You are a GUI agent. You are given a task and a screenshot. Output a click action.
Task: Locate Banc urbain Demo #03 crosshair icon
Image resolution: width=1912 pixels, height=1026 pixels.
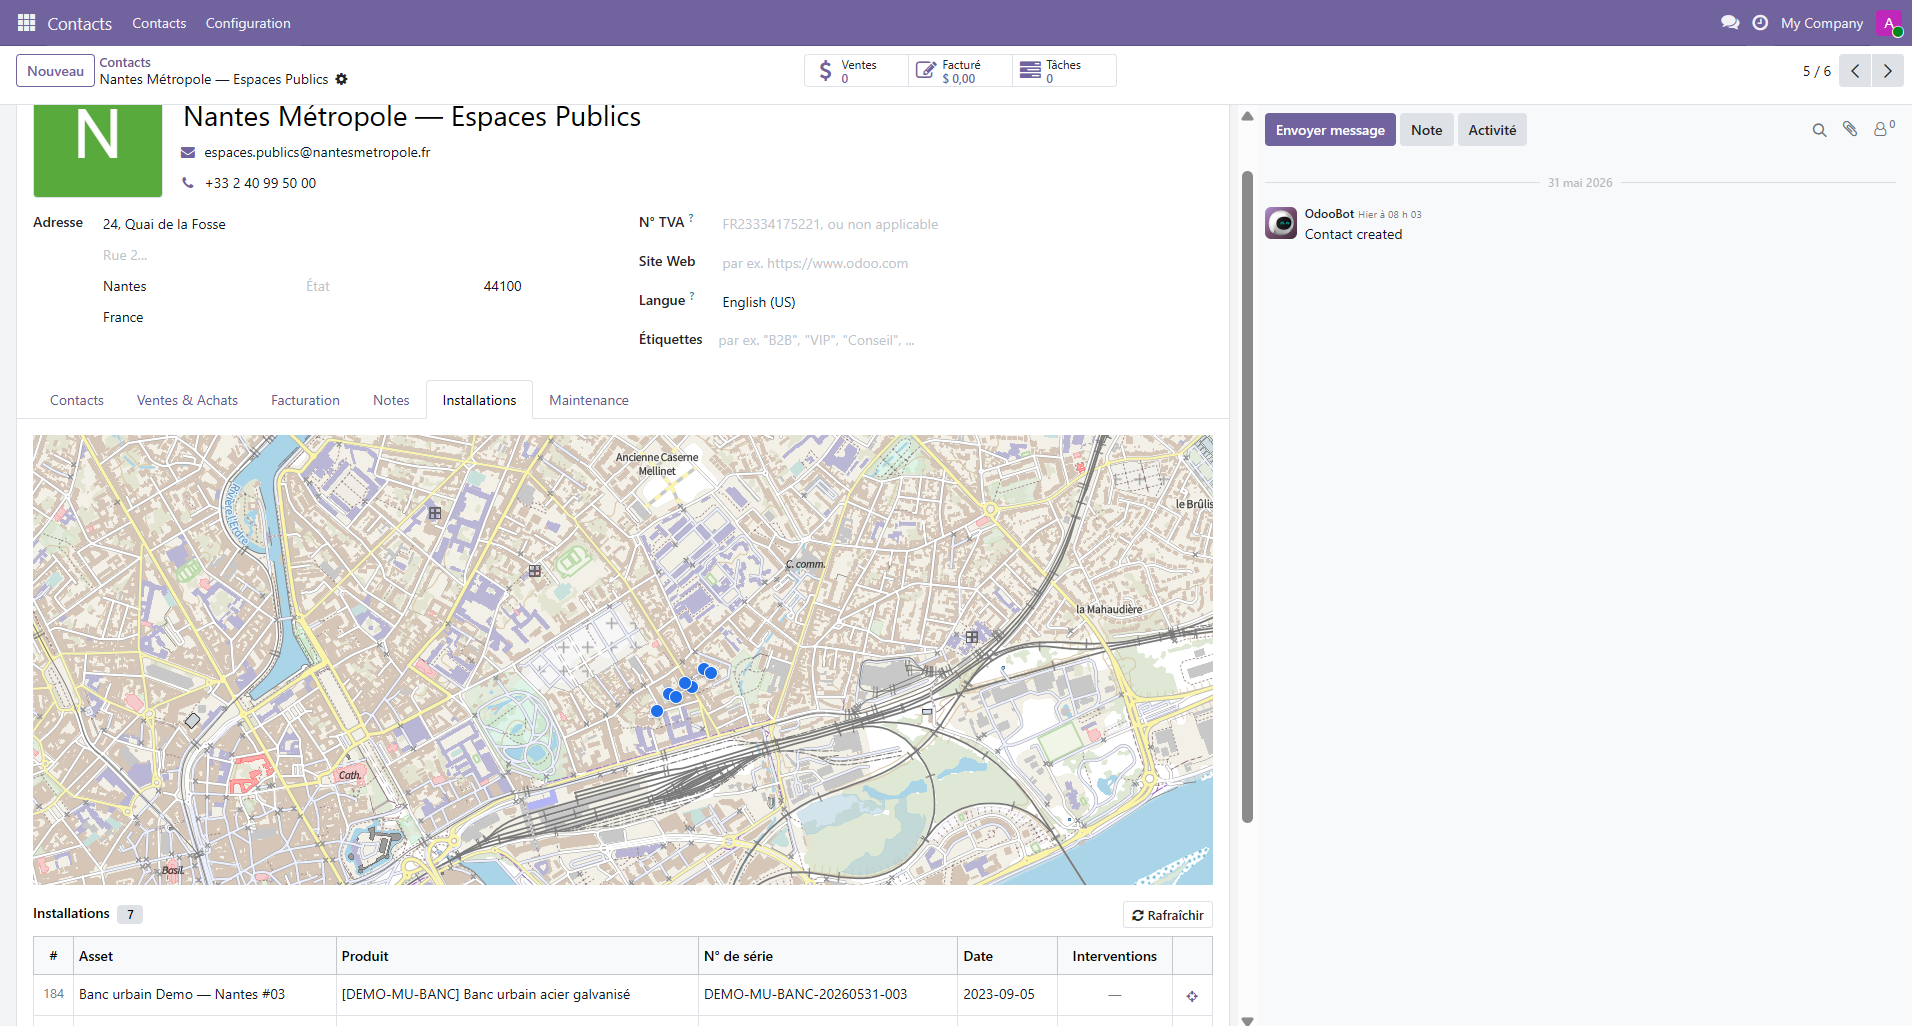1192,995
